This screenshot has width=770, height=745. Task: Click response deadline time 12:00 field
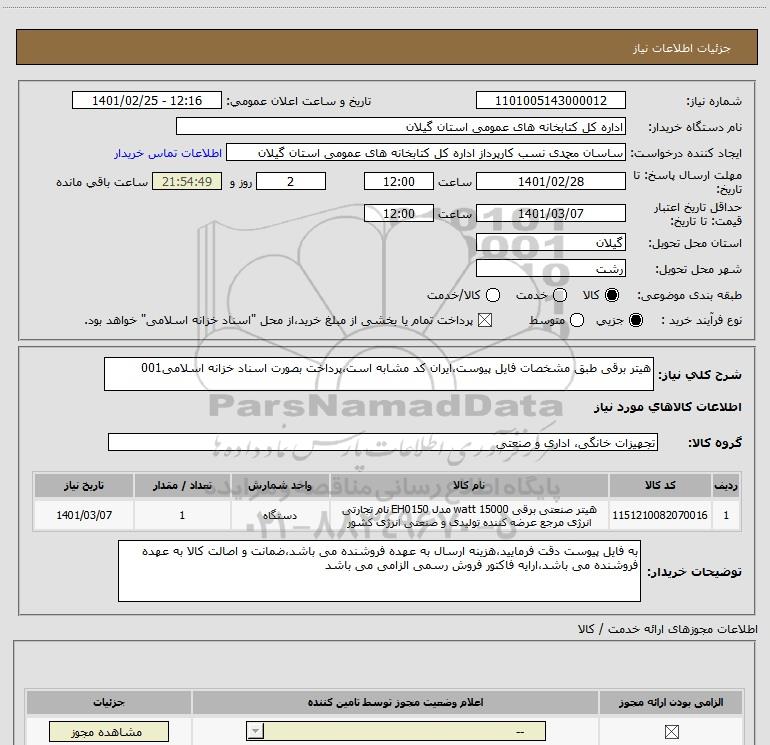399,181
